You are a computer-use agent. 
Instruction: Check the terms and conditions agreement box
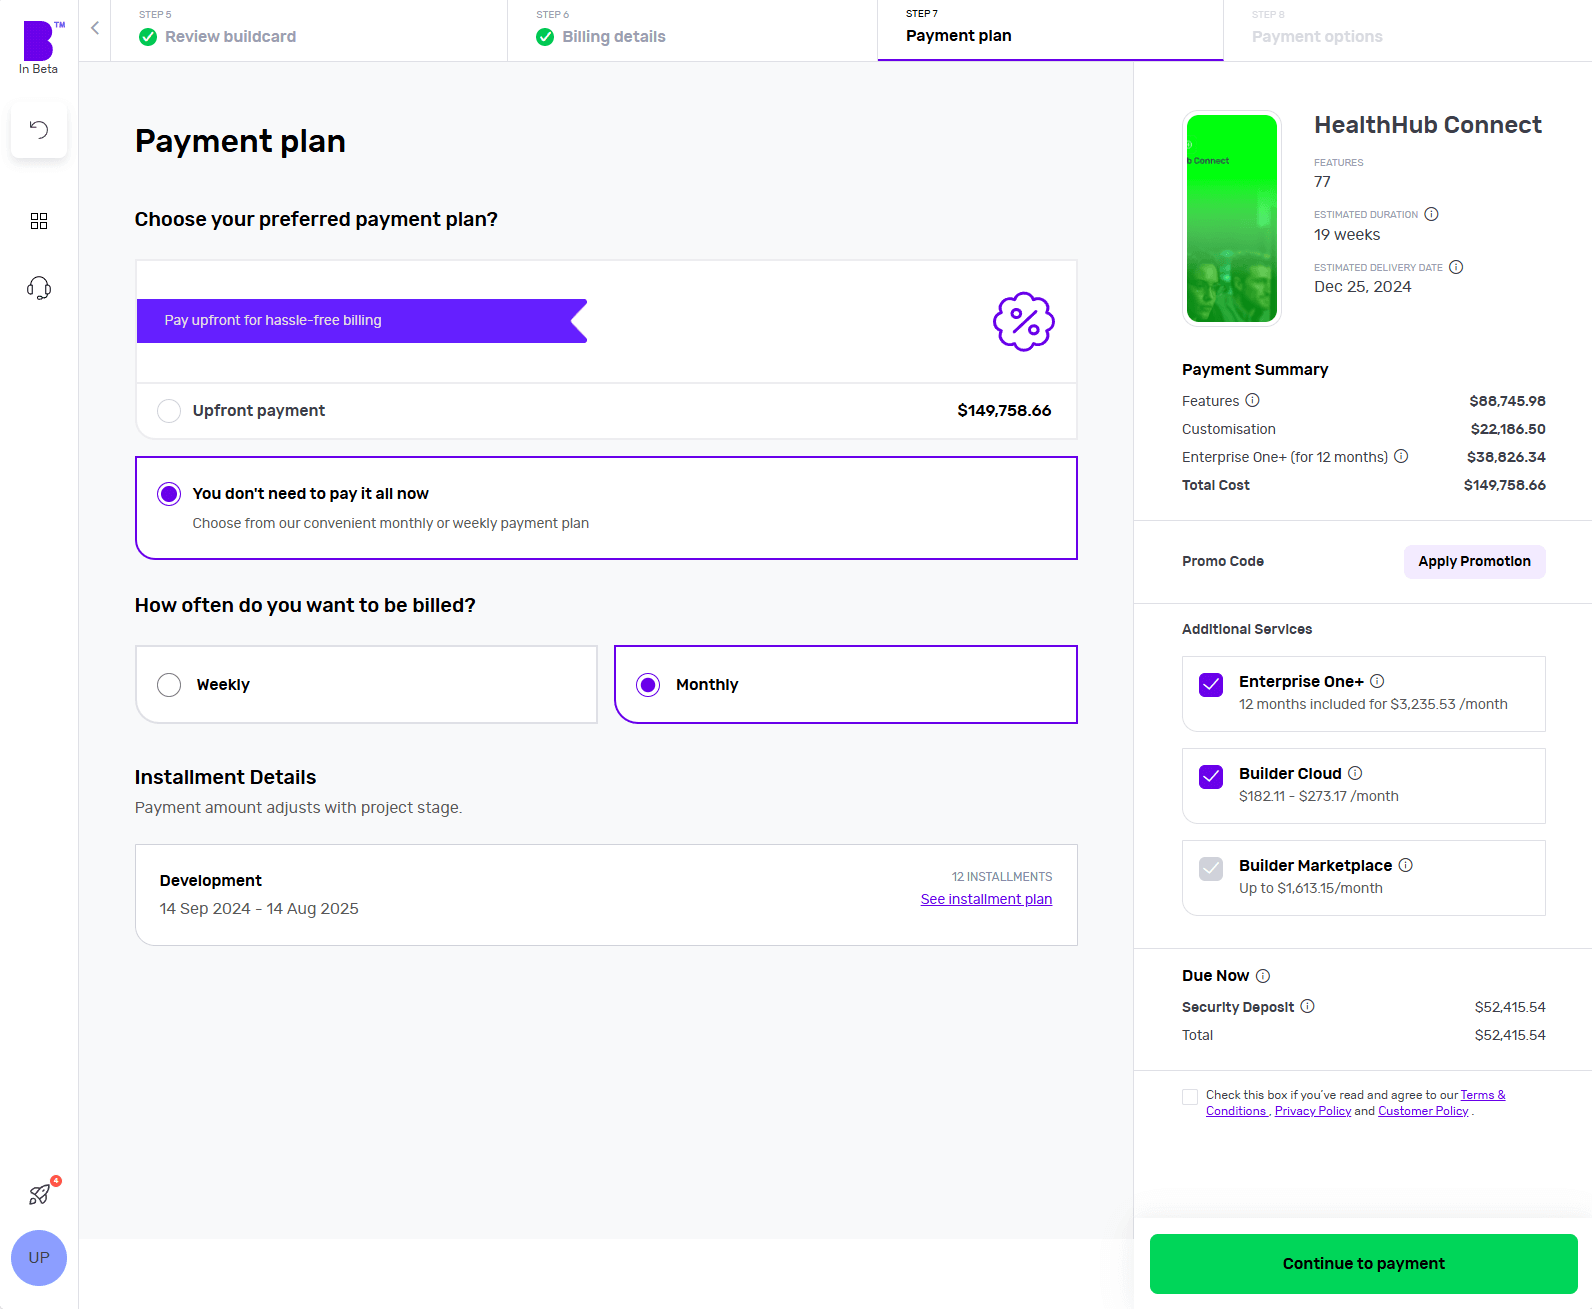point(1190,1097)
